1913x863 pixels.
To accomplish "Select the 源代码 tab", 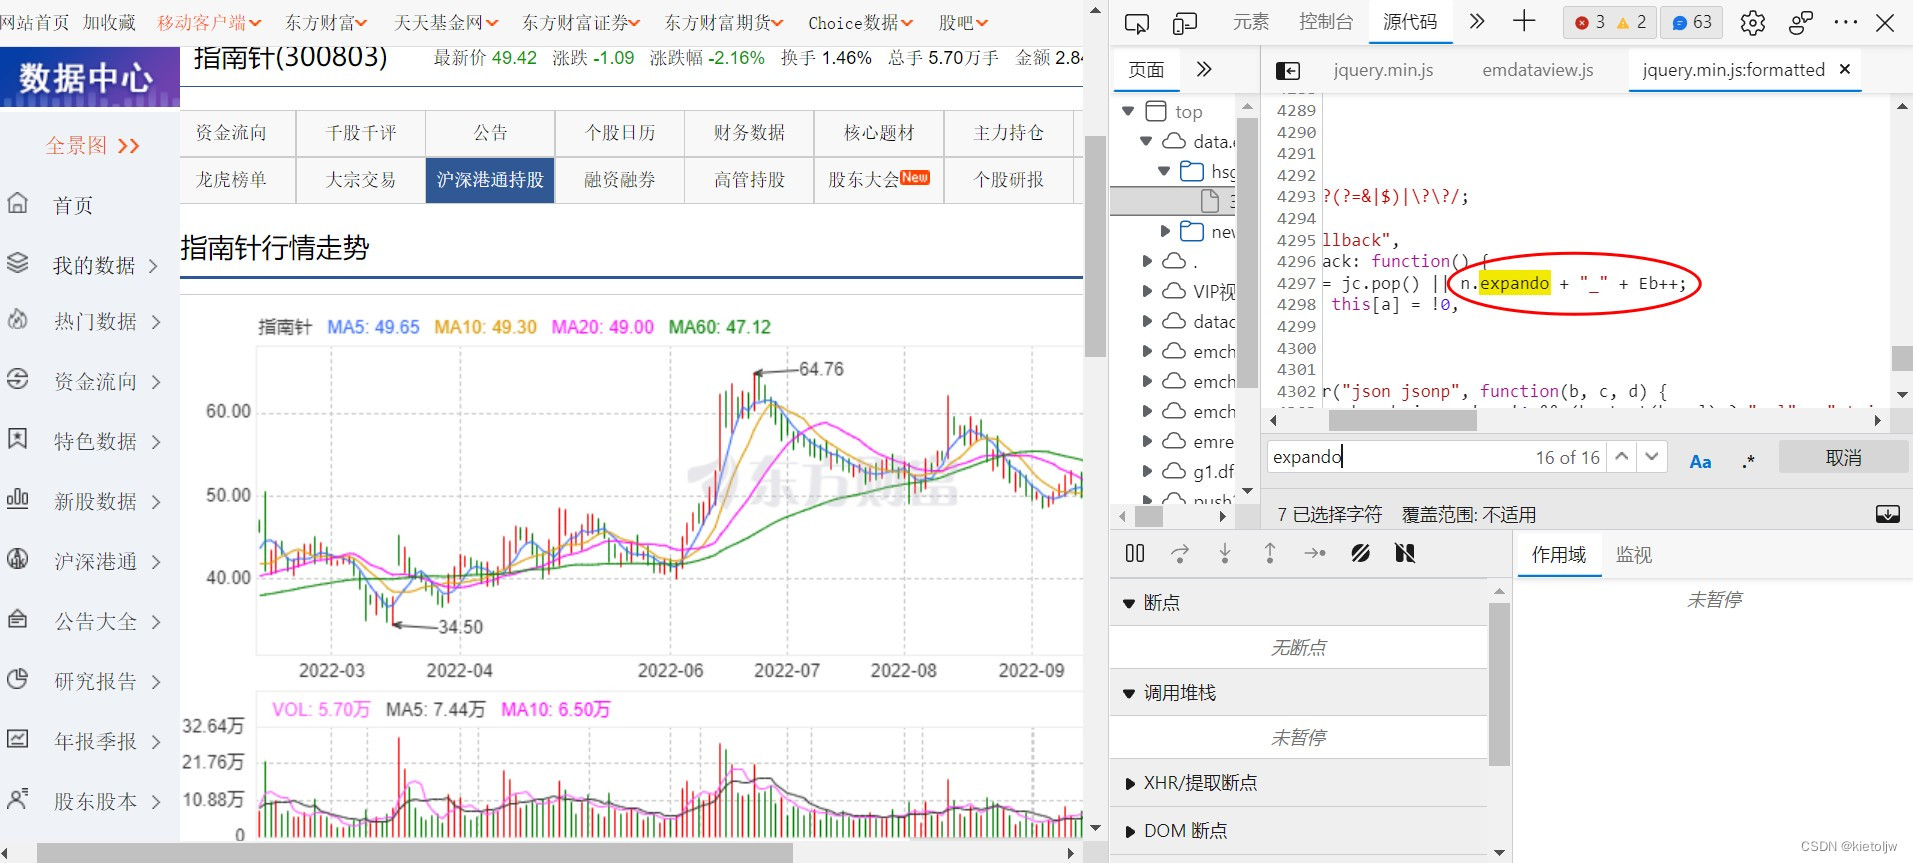I will 1410,22.
